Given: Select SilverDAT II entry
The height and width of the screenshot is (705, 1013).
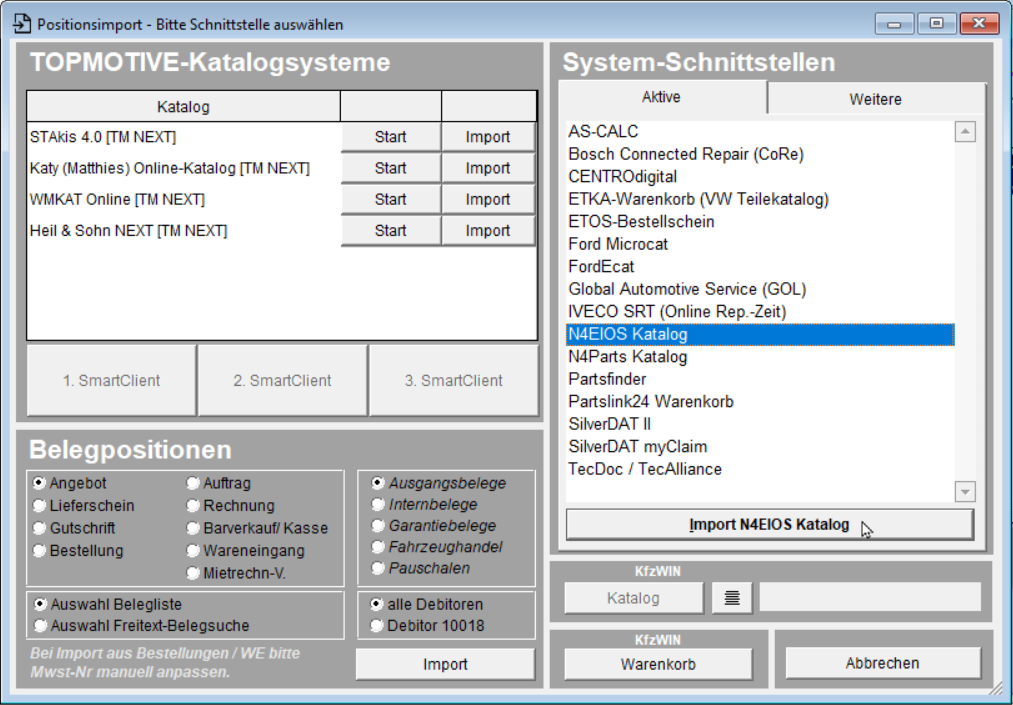Looking at the screenshot, I should coord(760,425).
